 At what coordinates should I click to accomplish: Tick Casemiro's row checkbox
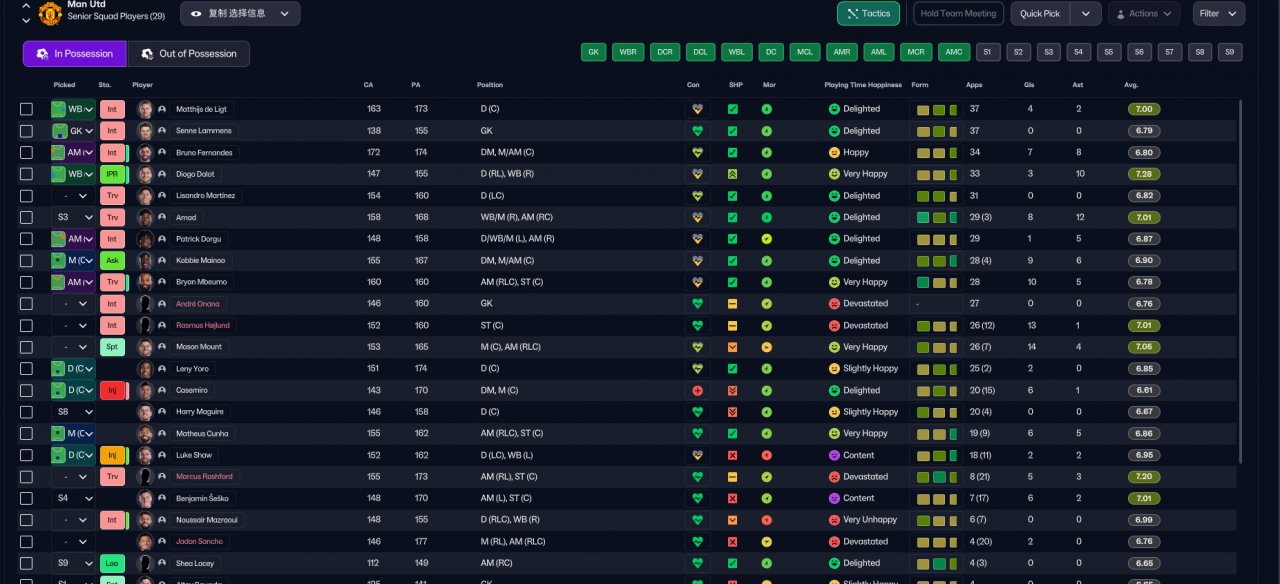click(x=26, y=390)
